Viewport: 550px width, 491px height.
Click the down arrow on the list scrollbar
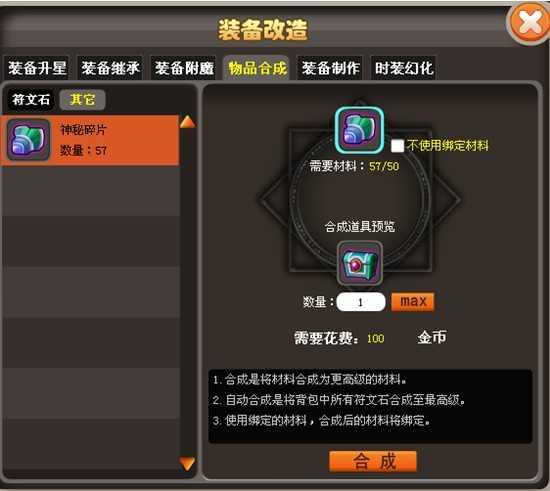pyautogui.click(x=187, y=464)
